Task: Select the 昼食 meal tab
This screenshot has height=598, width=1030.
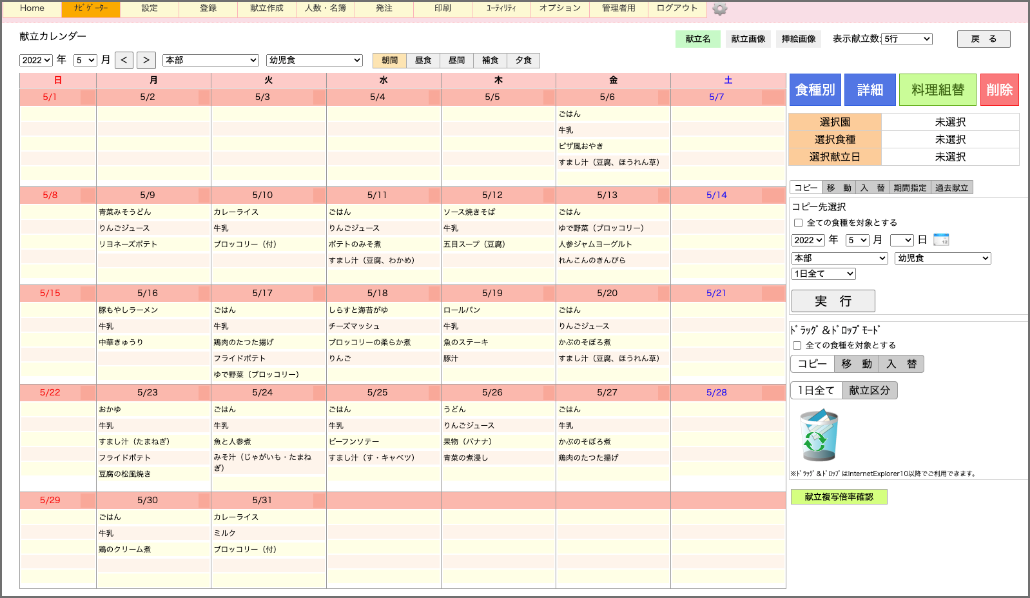Action: (x=423, y=60)
